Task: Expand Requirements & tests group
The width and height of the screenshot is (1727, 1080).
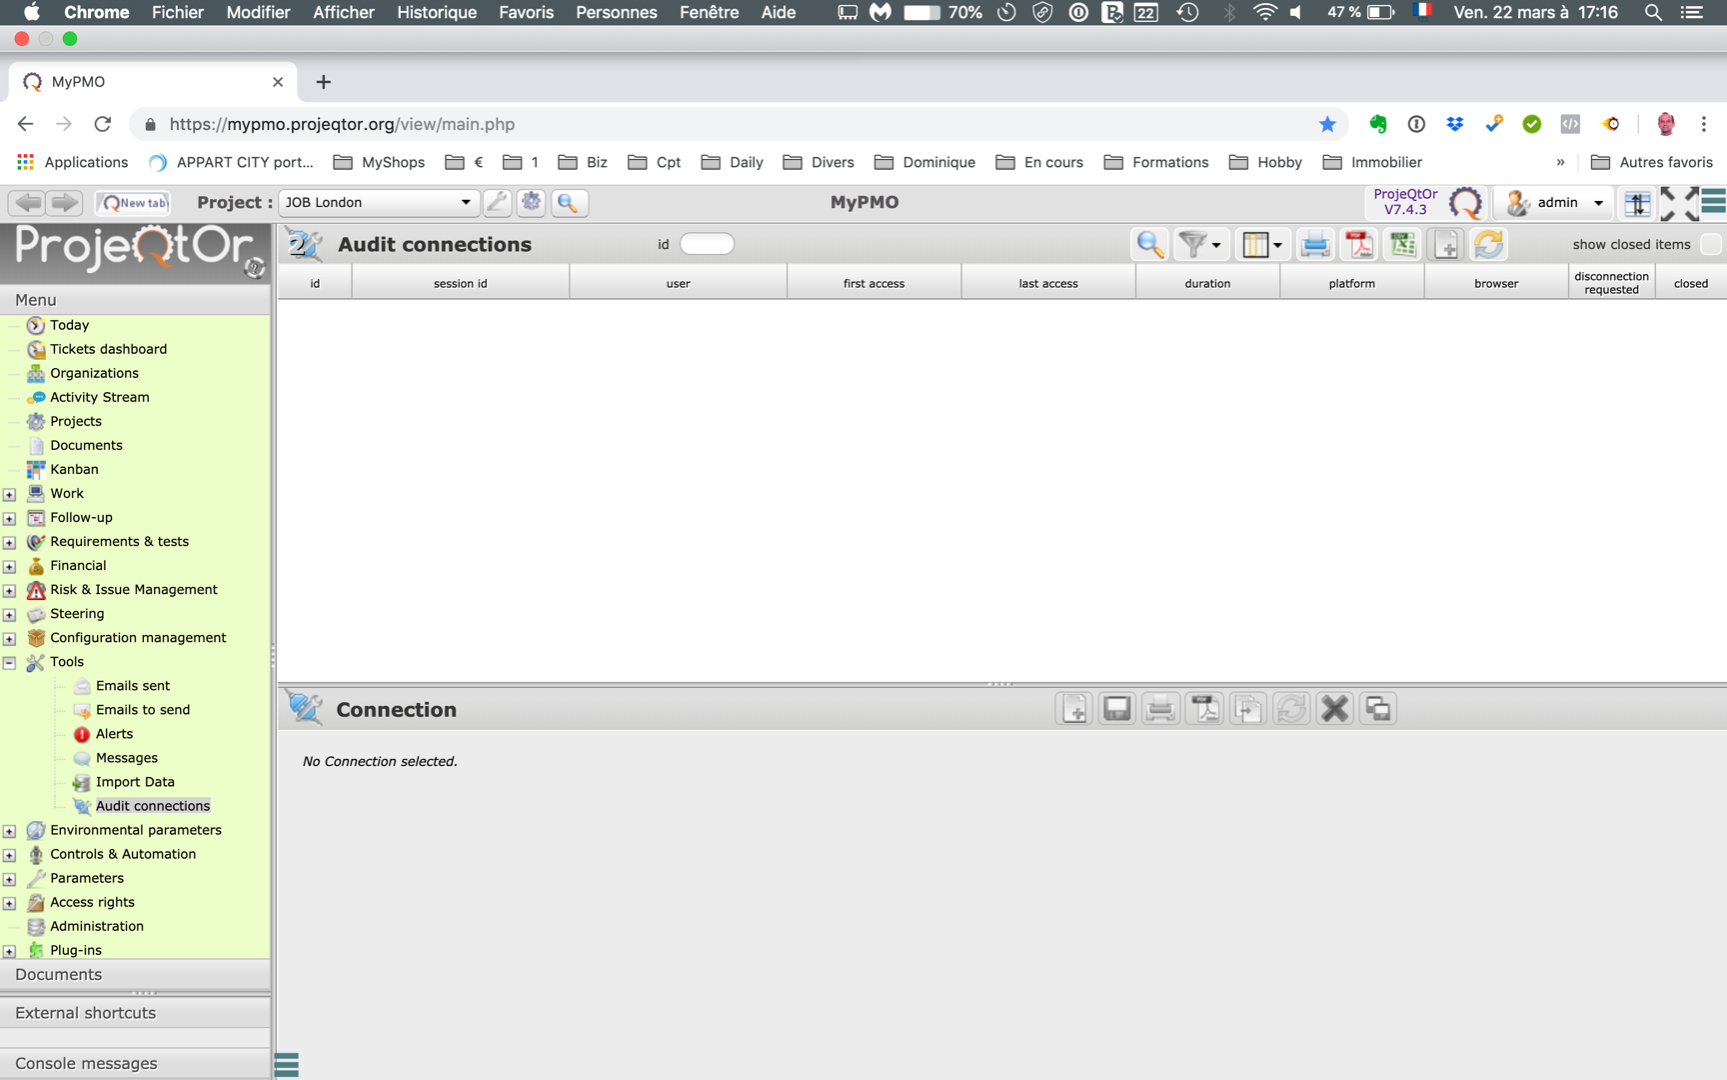Action: coord(9,542)
